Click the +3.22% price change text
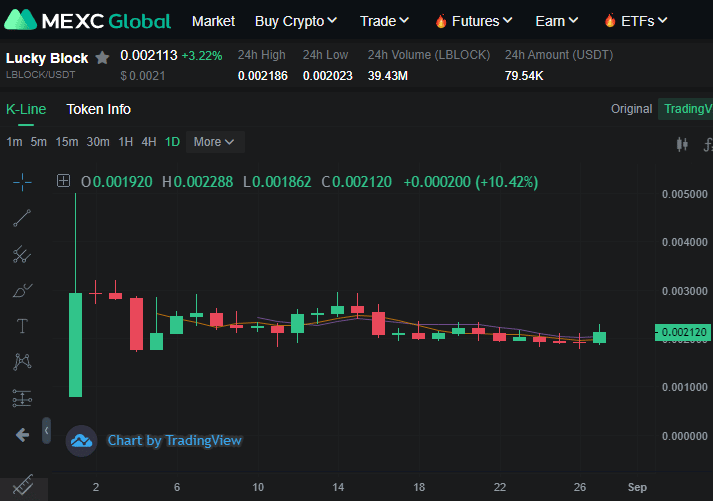The width and height of the screenshot is (713, 501). coord(202,56)
